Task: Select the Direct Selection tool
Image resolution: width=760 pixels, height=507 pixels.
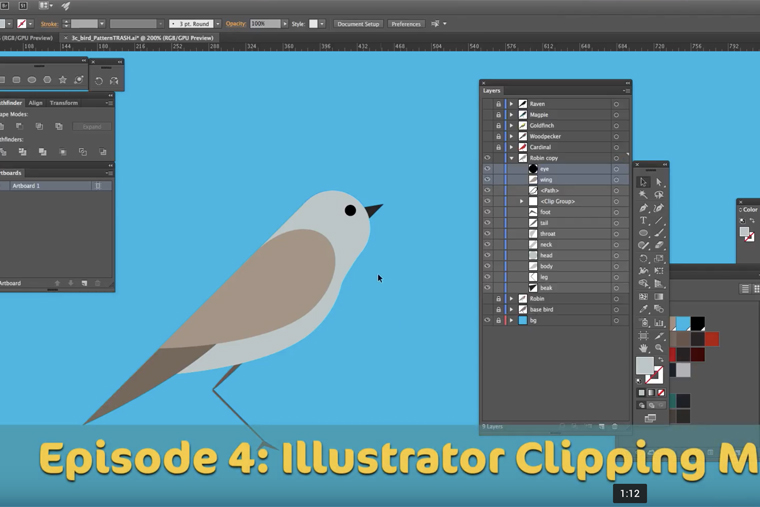Action: (x=659, y=182)
